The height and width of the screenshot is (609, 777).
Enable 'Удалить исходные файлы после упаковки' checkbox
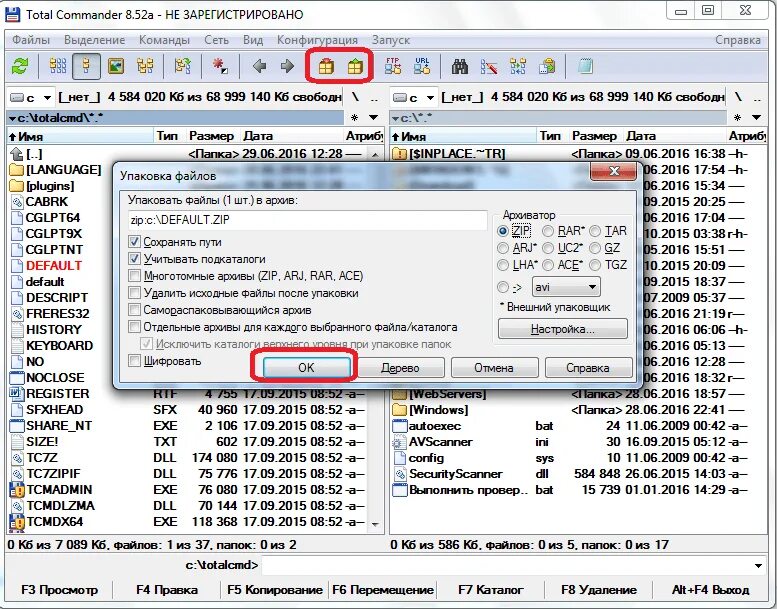pos(134,293)
